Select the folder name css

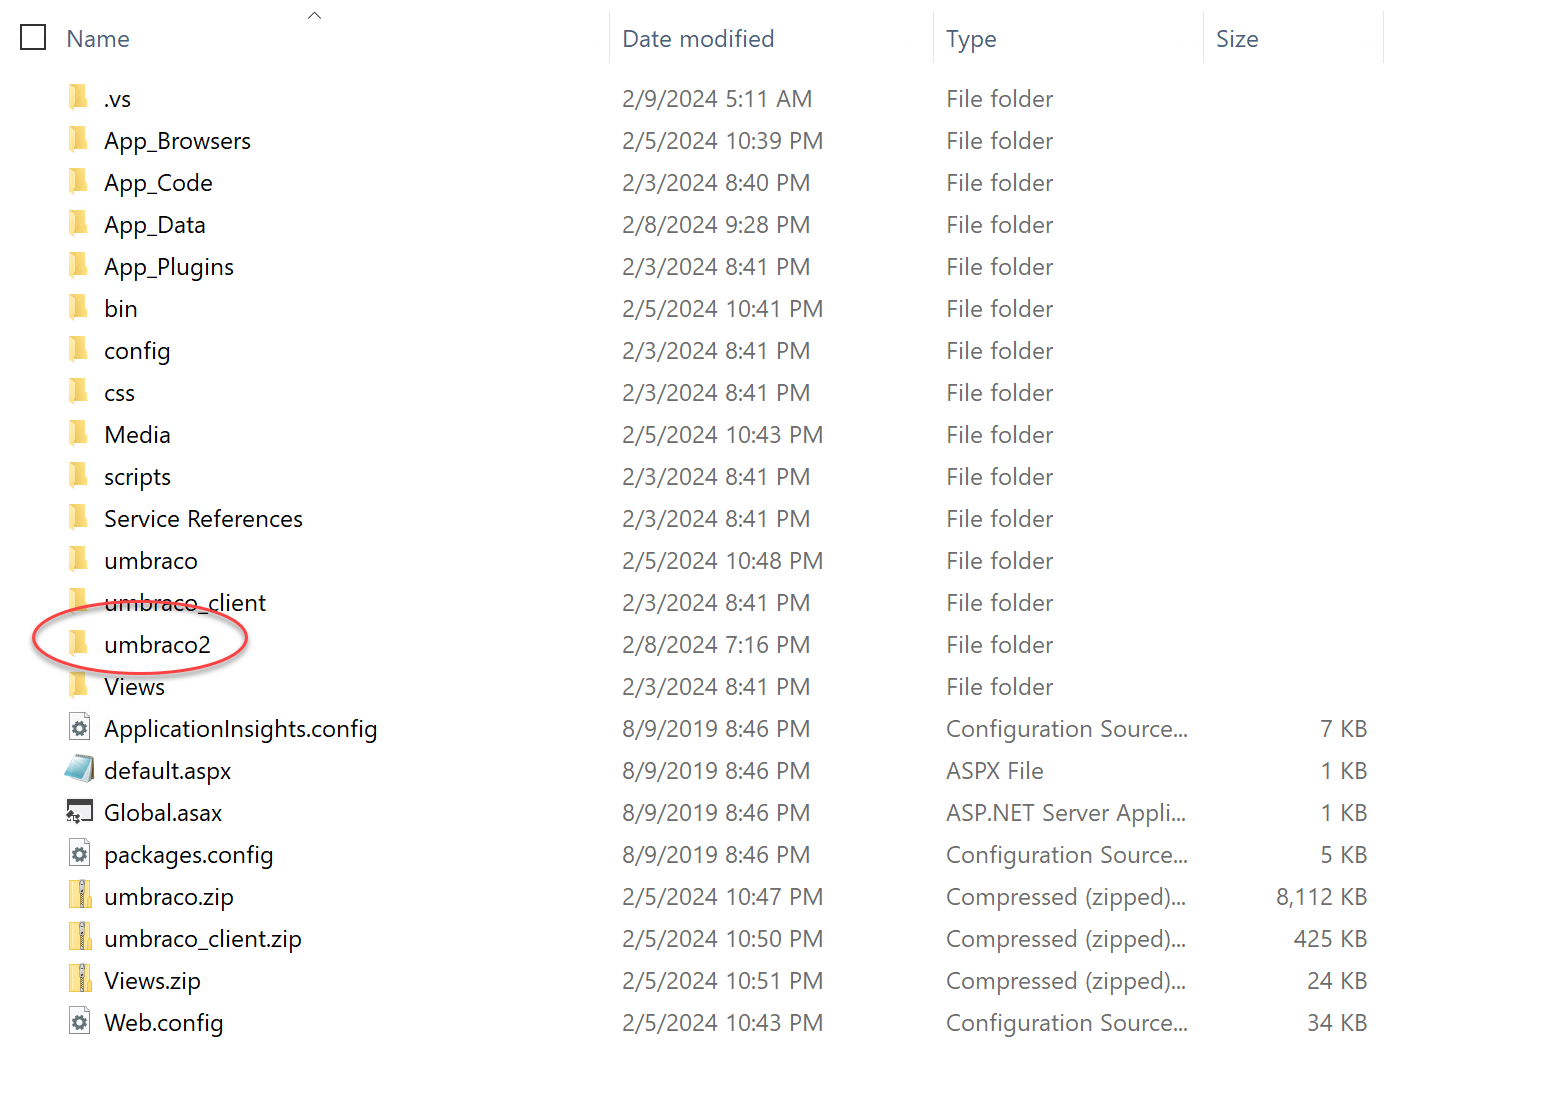pyautogui.click(x=119, y=393)
